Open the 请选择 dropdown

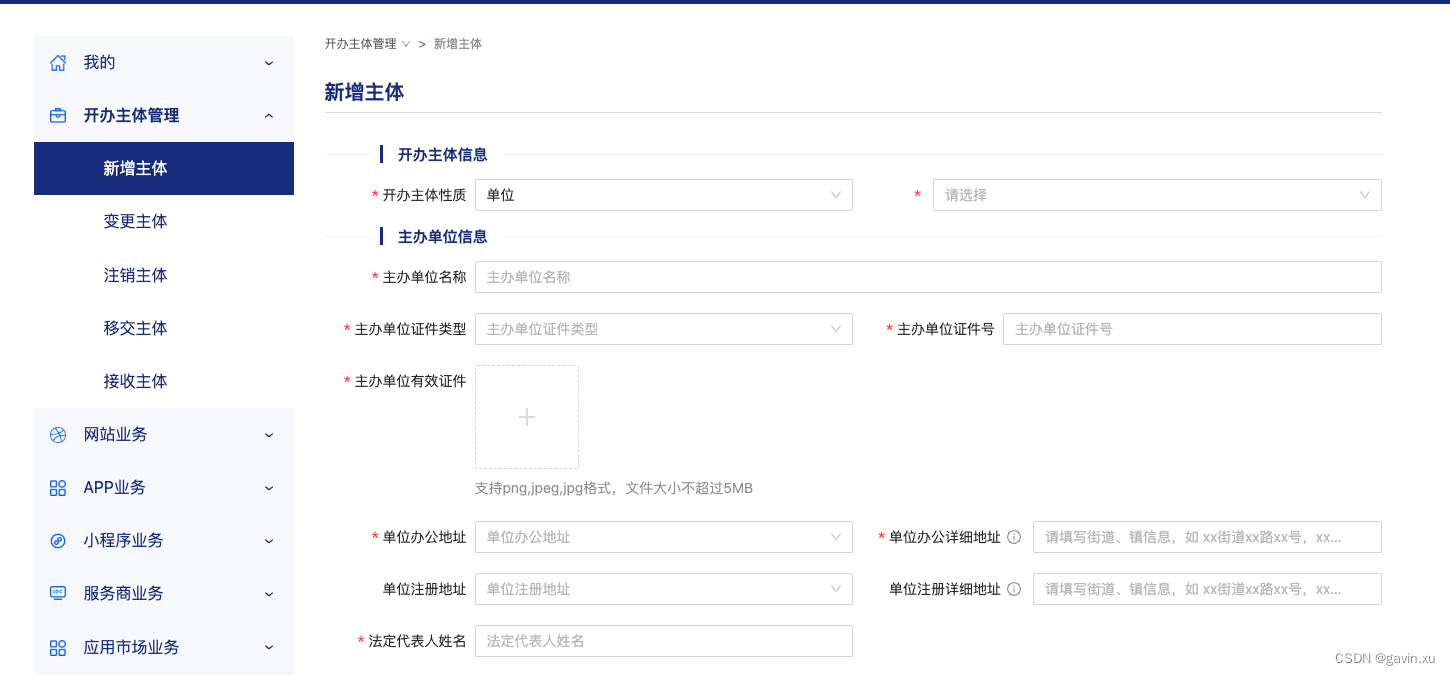[x=1157, y=195]
